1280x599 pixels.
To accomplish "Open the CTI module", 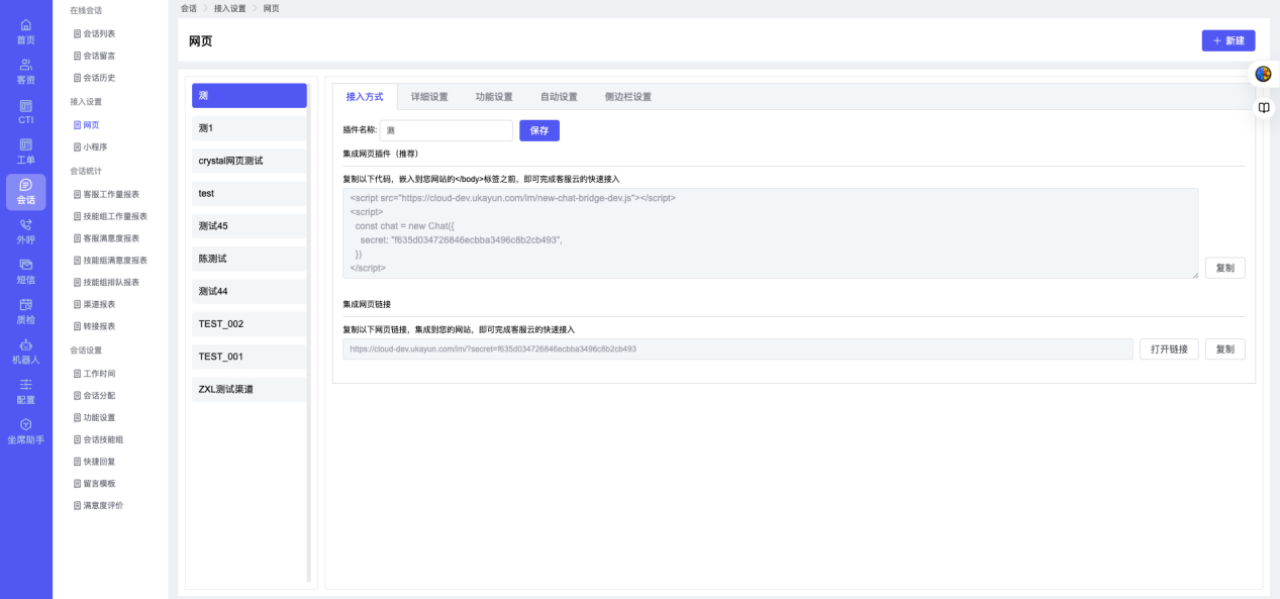I will [x=26, y=111].
